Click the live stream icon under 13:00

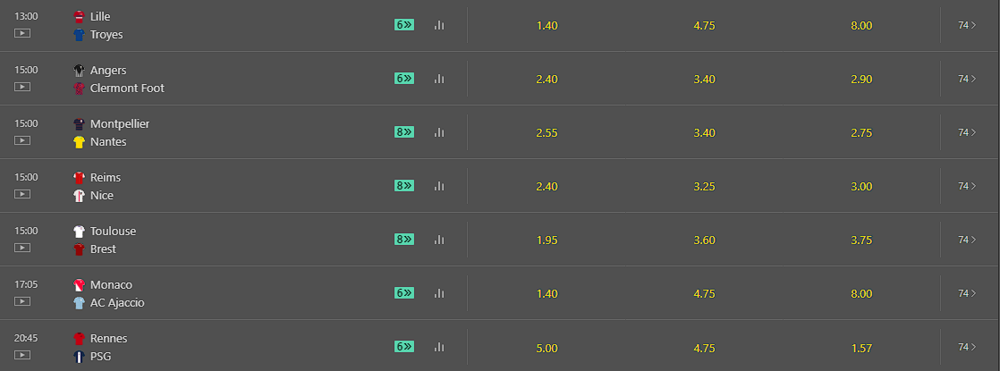point(22,33)
